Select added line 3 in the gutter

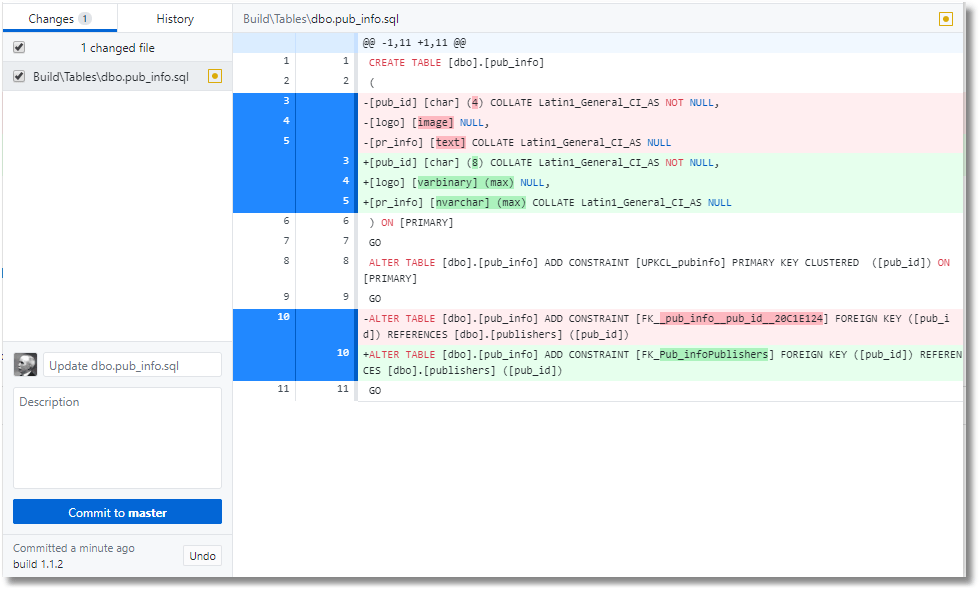click(346, 161)
